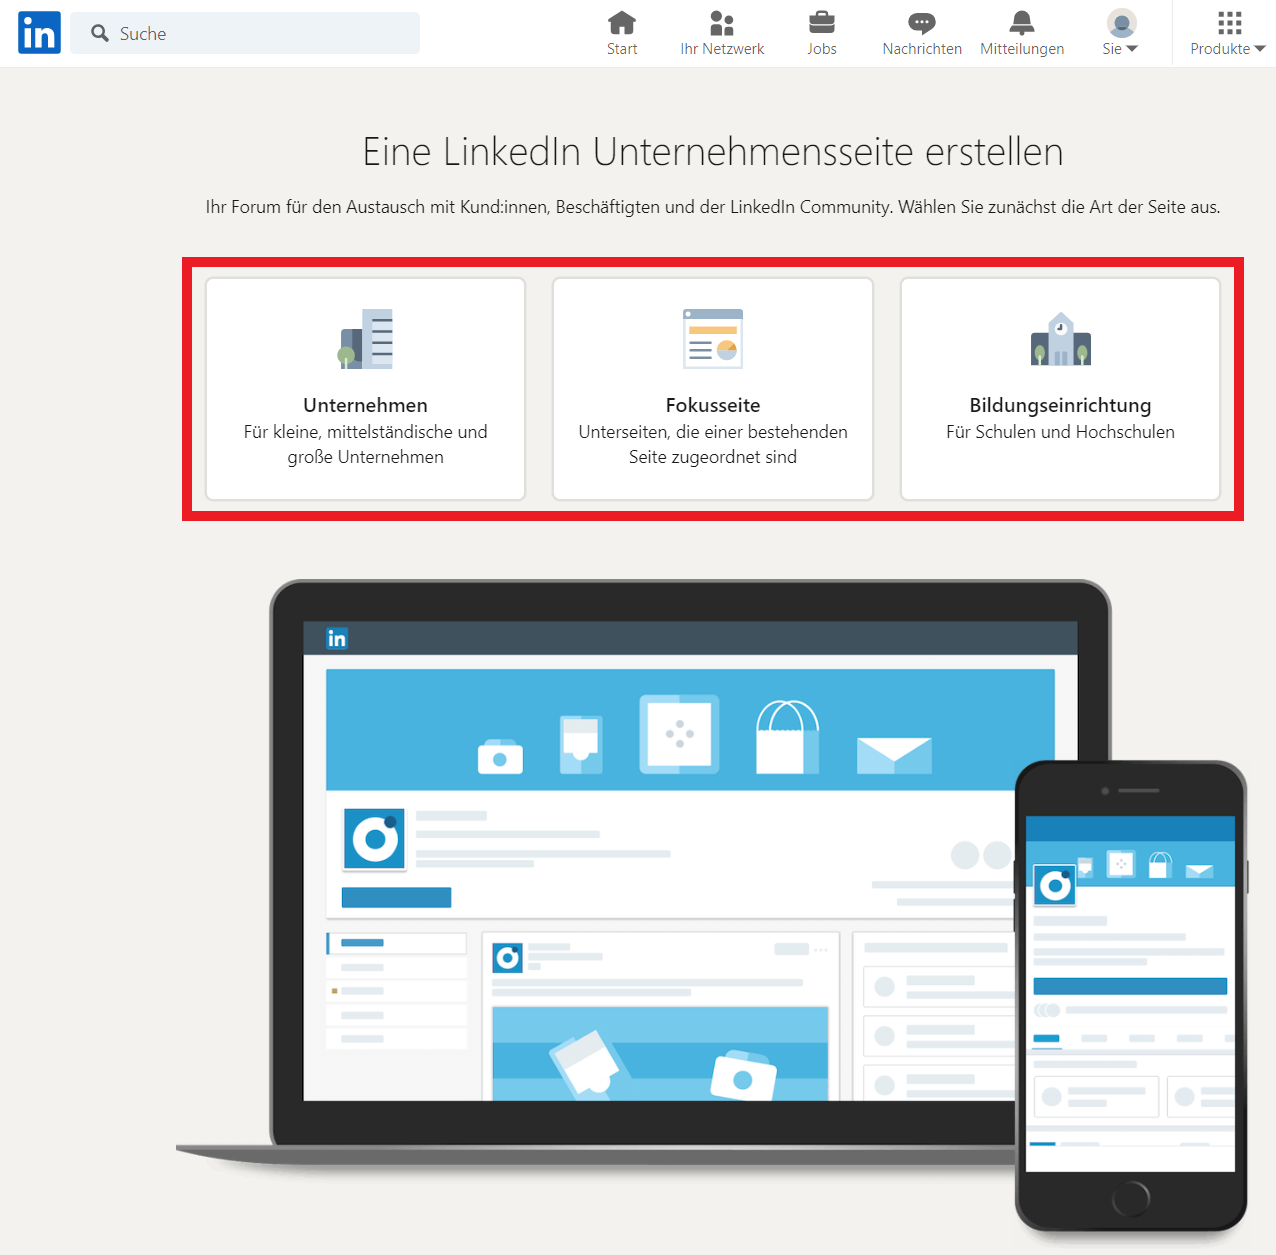This screenshot has height=1255, width=1276.
Task: Click the office building icon for Unternehmen
Action: tap(366, 339)
